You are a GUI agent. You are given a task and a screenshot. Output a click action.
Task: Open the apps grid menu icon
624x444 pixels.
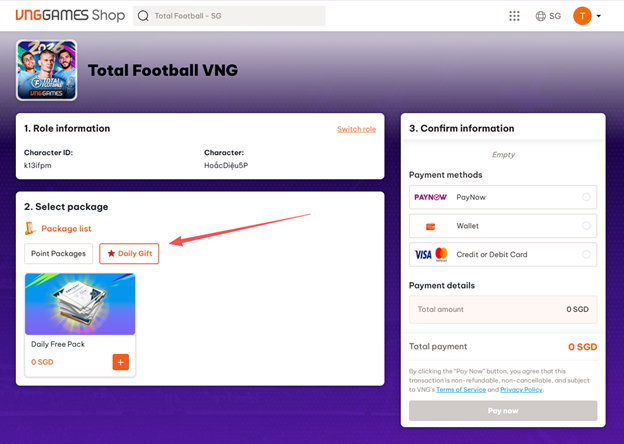coord(514,16)
